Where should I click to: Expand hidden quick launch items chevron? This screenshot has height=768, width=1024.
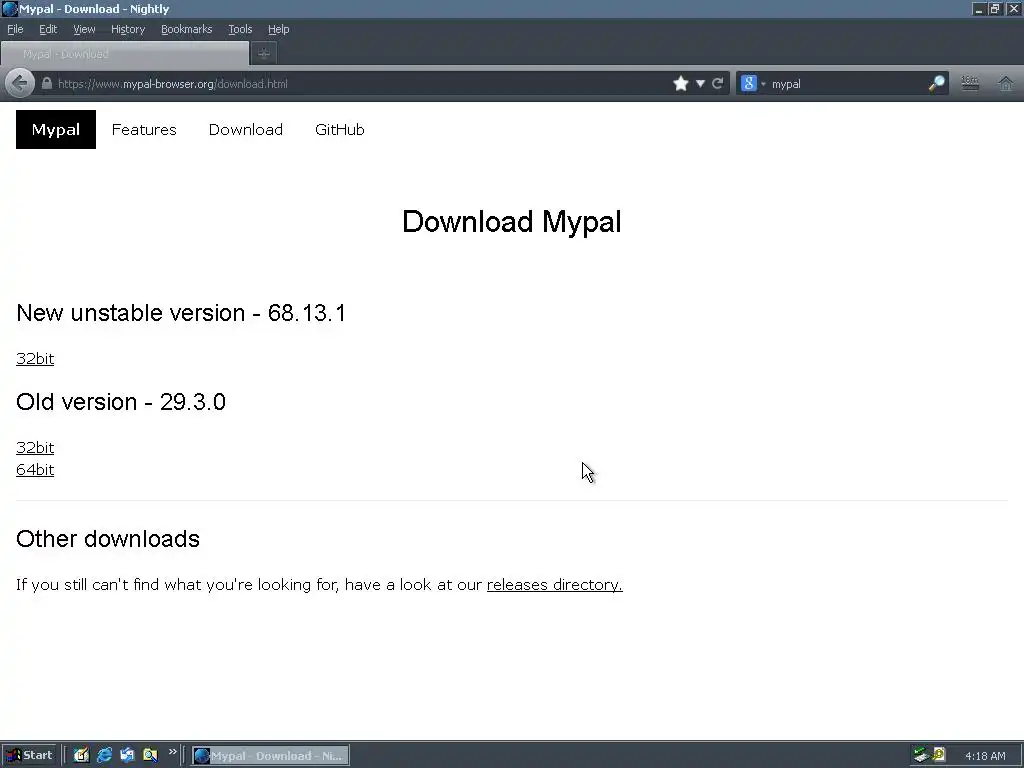click(172, 752)
